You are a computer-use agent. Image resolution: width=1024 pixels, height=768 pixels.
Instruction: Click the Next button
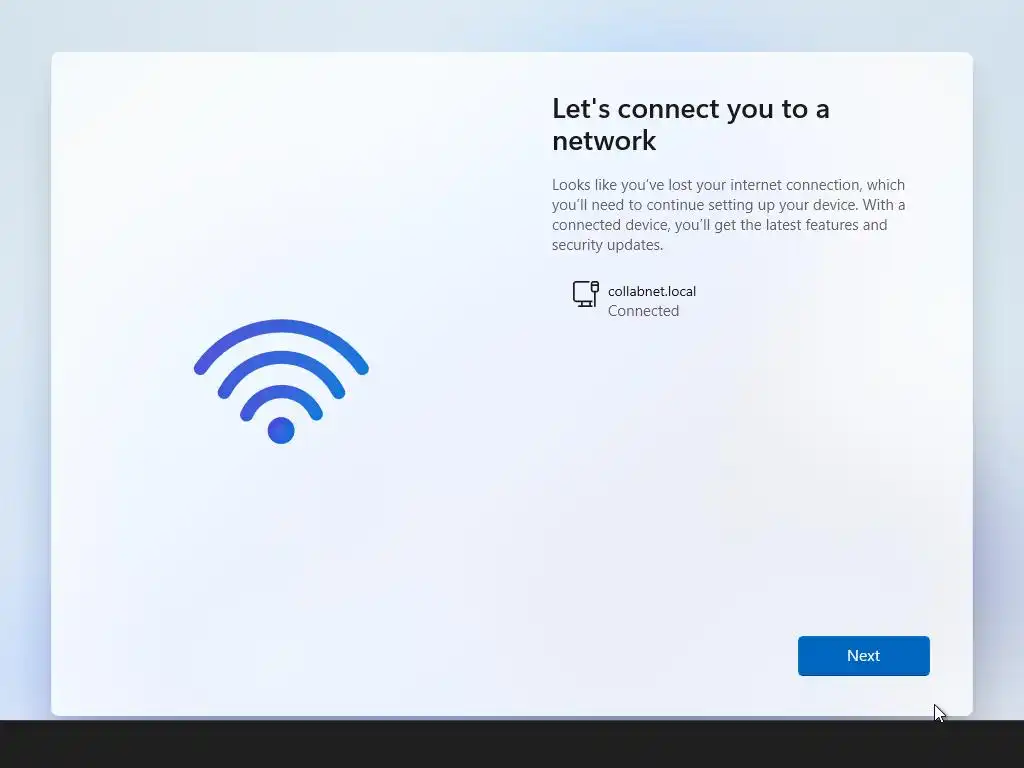point(863,656)
